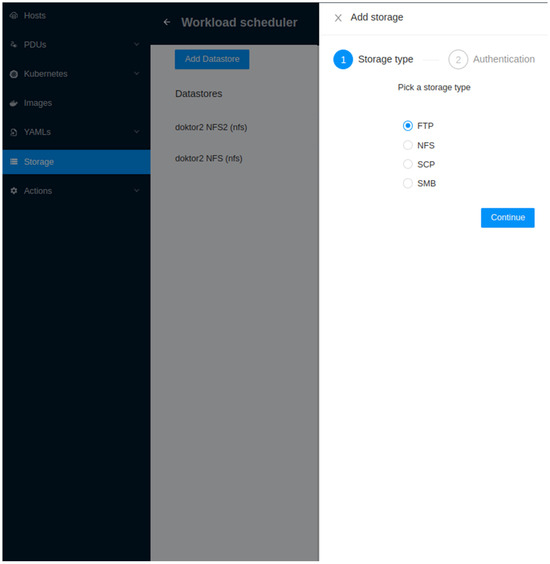Open the Images menu item
Screen dimensions: 550x564
coord(76,103)
